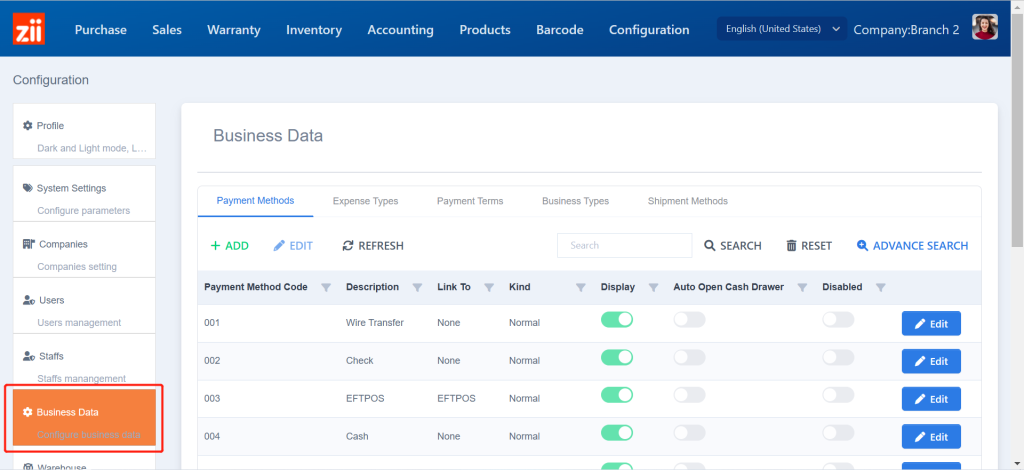Toggle Display switch for Wire Transfer

click(617, 320)
